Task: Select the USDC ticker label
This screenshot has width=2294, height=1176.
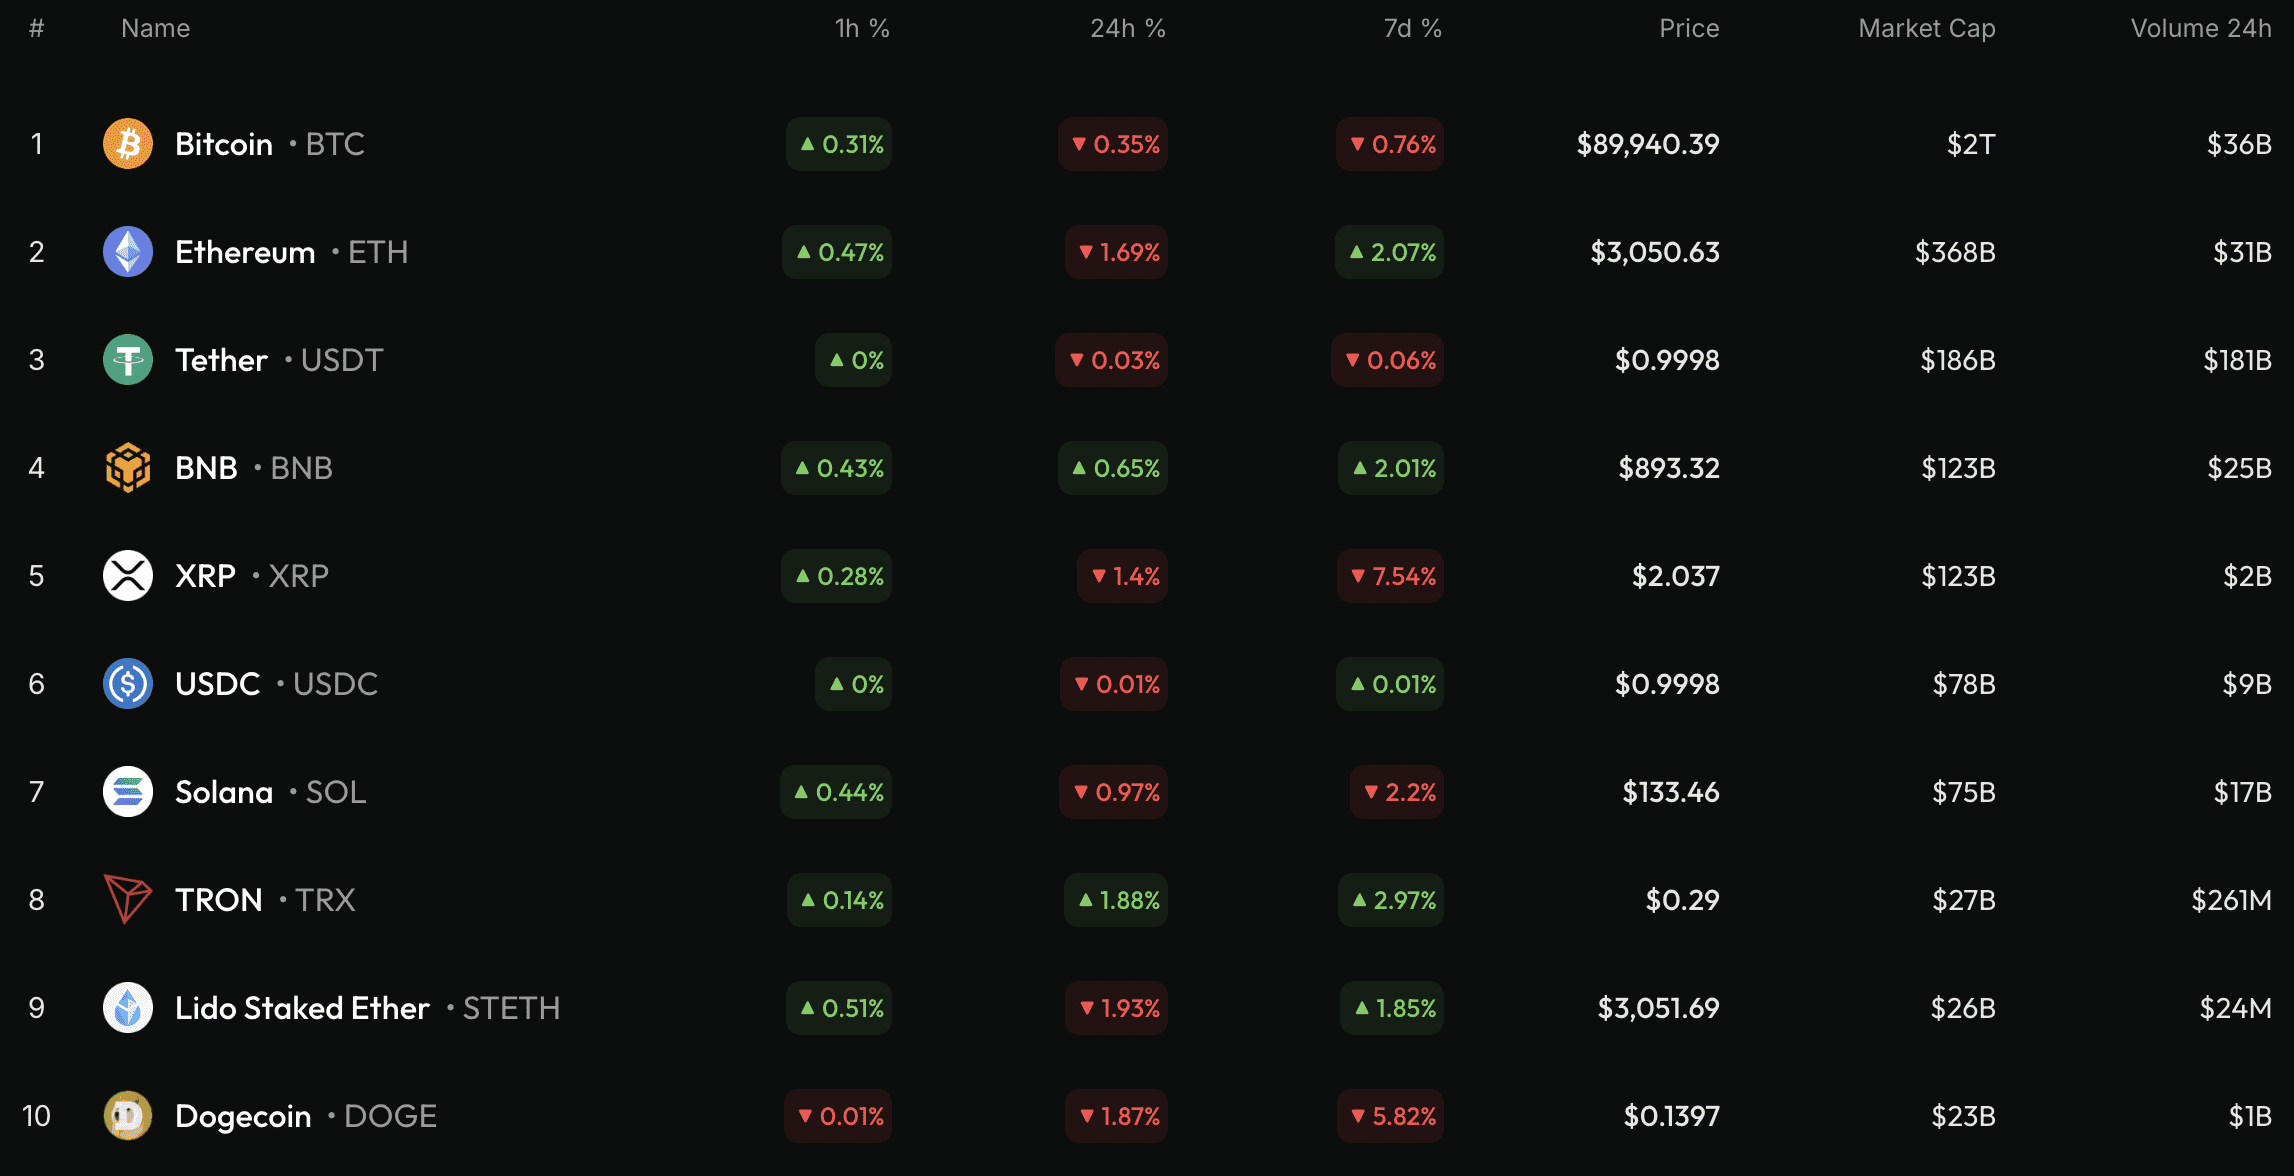Action: tap(334, 684)
